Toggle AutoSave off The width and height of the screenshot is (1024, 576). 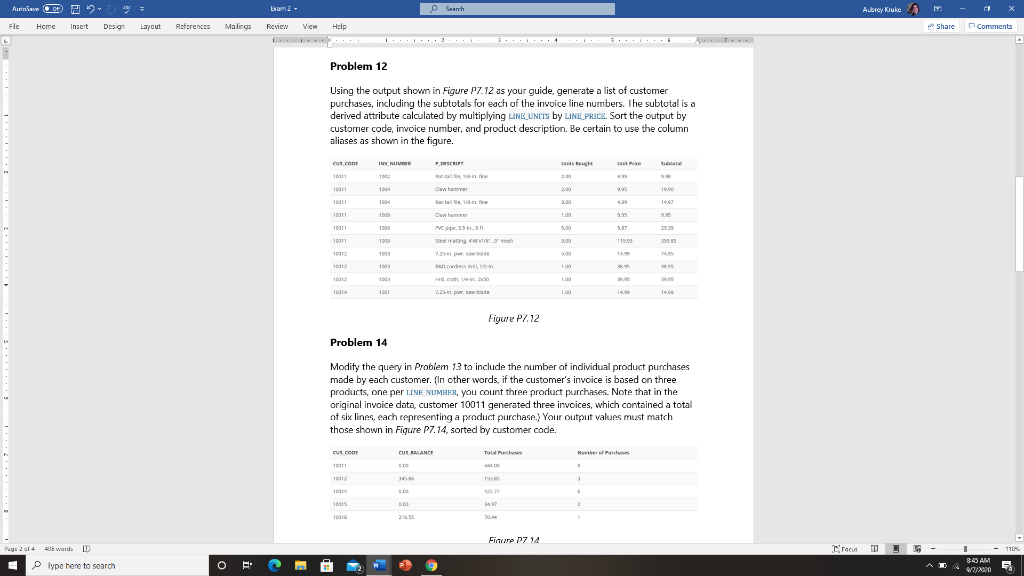click(x=53, y=8)
